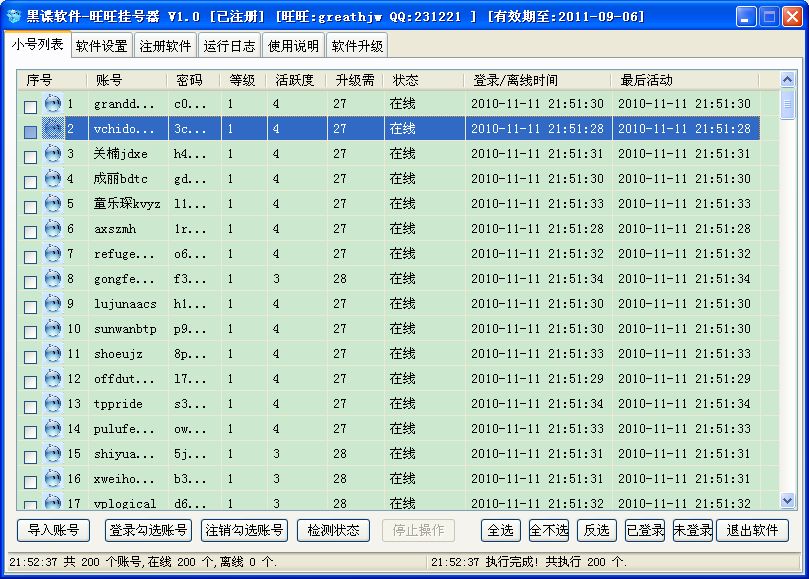
Task: Click the 登录勾选账号 button
Action: (148, 530)
